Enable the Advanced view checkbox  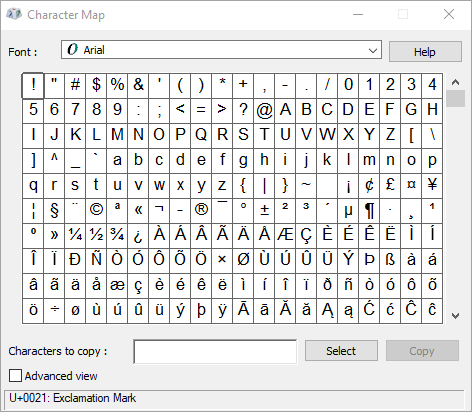click(15, 376)
